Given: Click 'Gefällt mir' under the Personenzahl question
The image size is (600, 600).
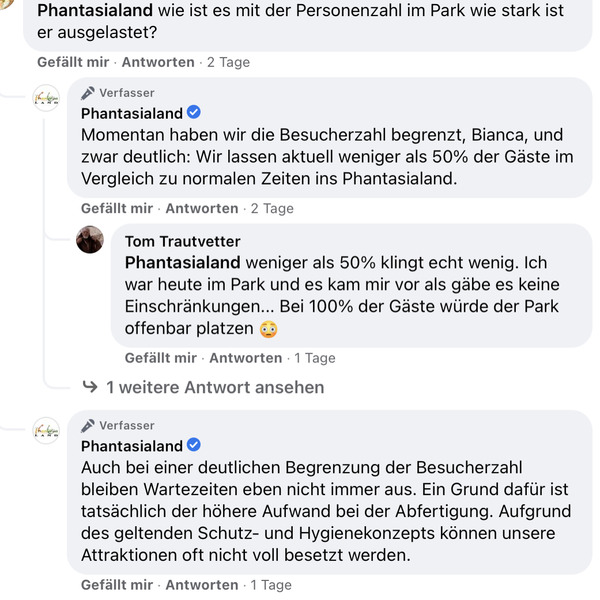Looking at the screenshot, I should 73,62.
